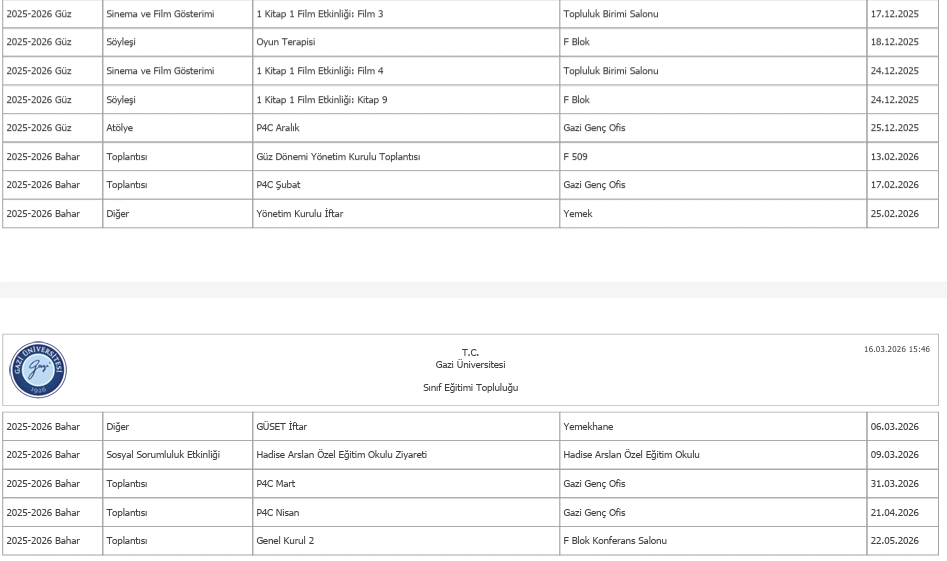Click the Atölye event type cell

(121, 128)
